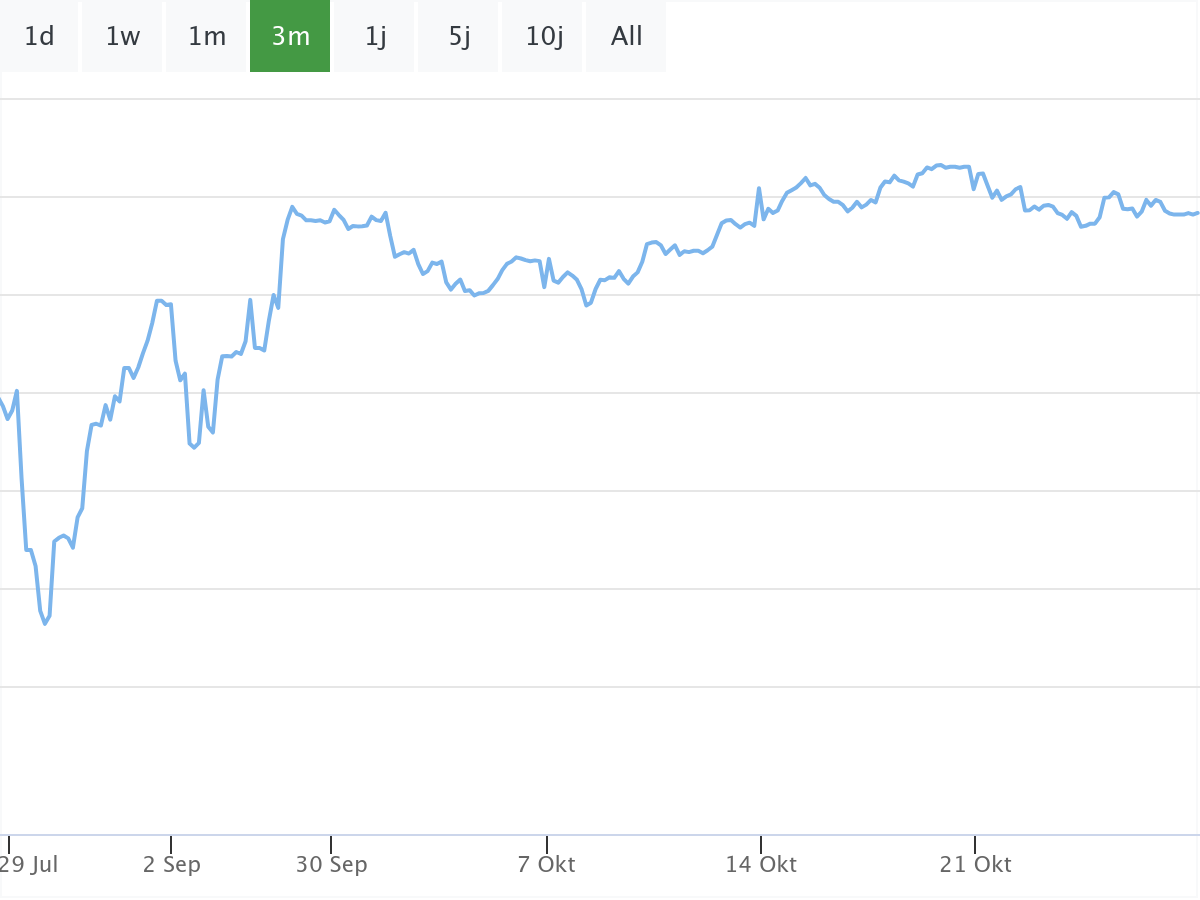Select the 1d time range tab
The image size is (1200, 900).
[x=39, y=37]
